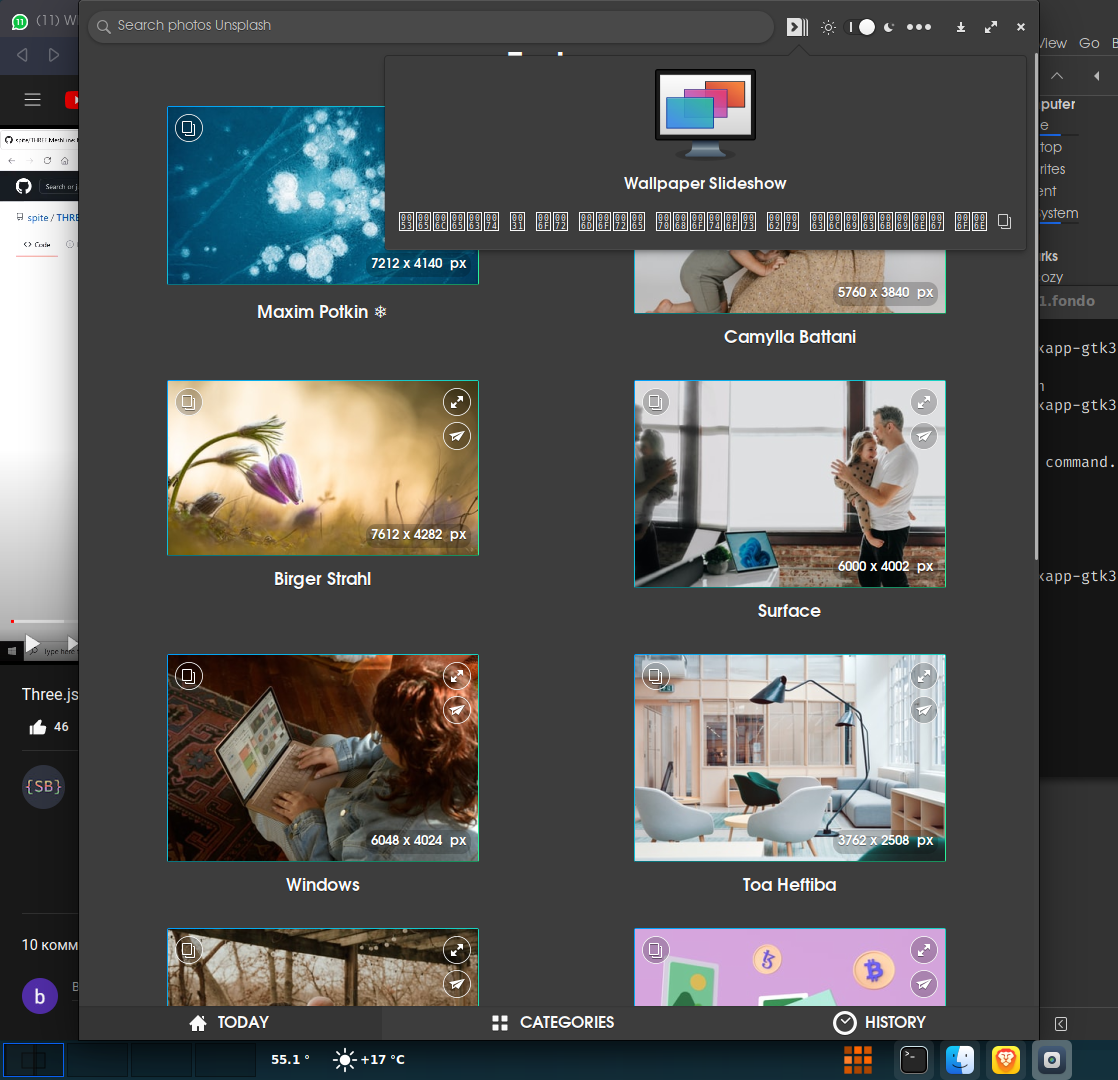Expand the Surface photo with its fullscreen icon

(x=923, y=402)
